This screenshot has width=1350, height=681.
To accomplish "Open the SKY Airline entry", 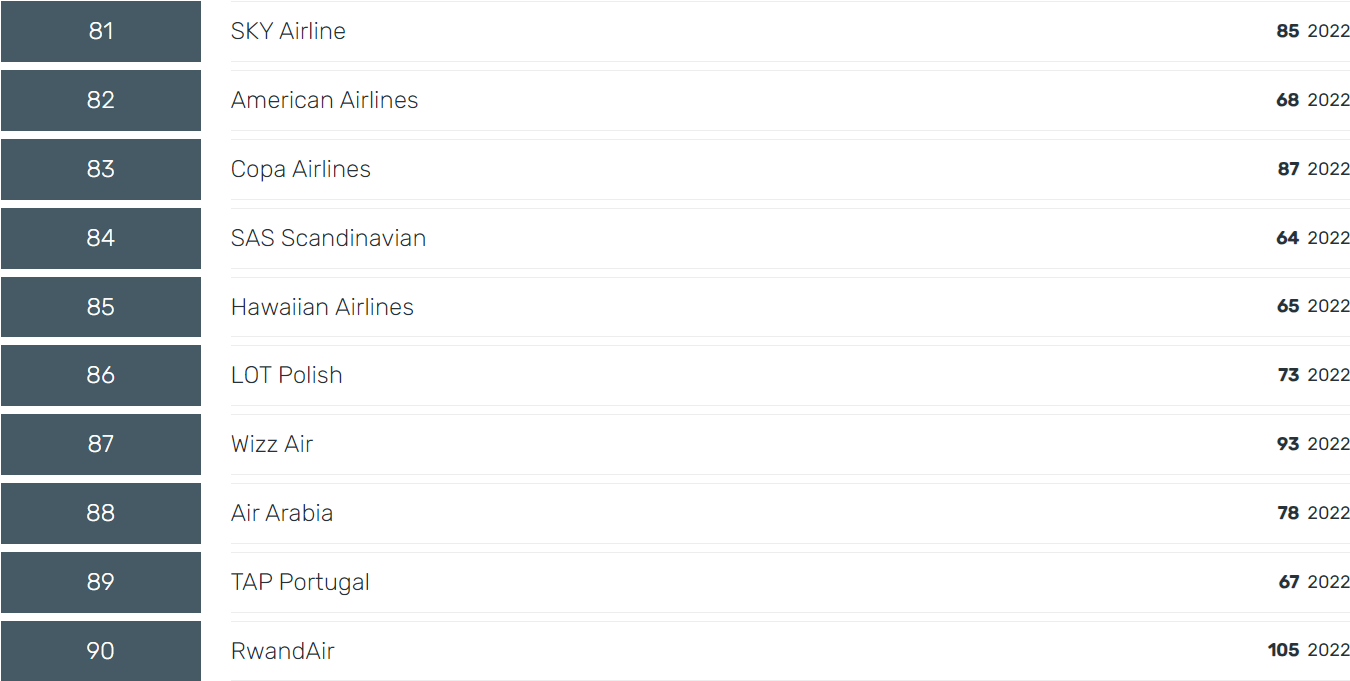I will (x=288, y=31).
